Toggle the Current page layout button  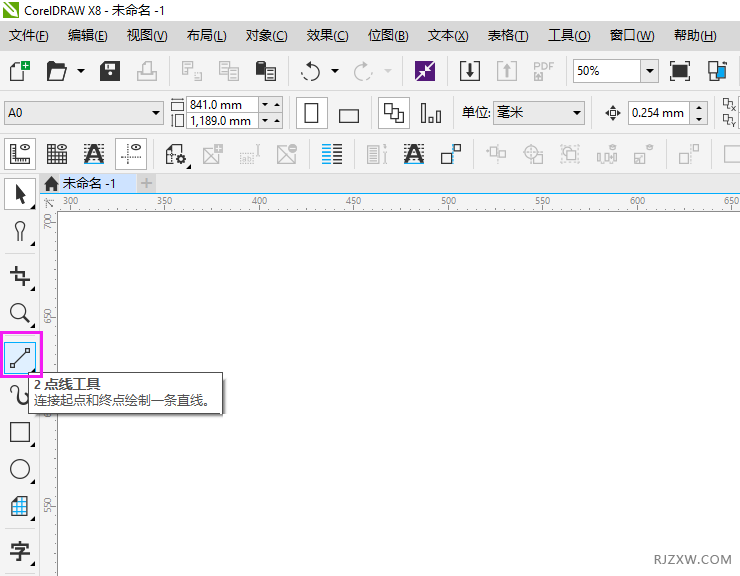point(431,113)
